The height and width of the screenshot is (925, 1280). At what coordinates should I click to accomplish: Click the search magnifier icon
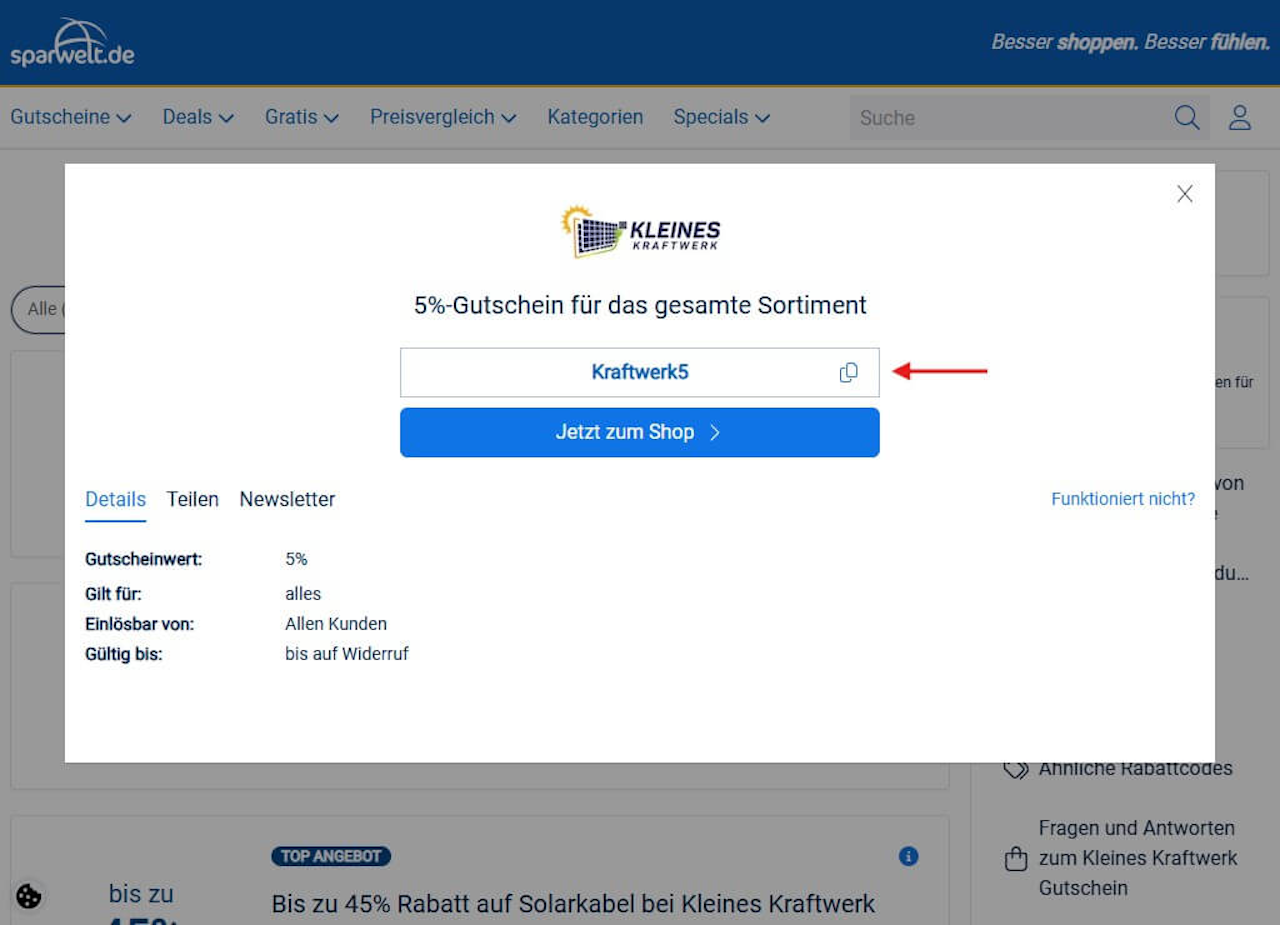[1187, 117]
